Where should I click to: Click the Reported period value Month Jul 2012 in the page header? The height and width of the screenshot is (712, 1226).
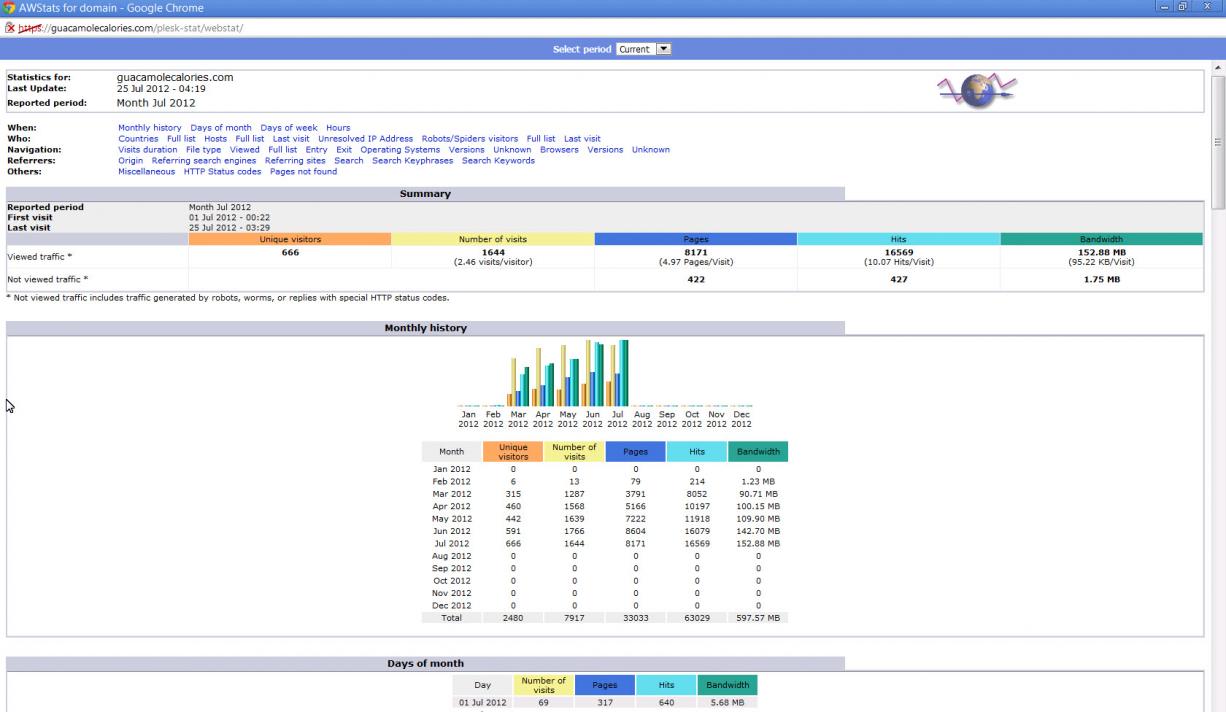[156, 103]
